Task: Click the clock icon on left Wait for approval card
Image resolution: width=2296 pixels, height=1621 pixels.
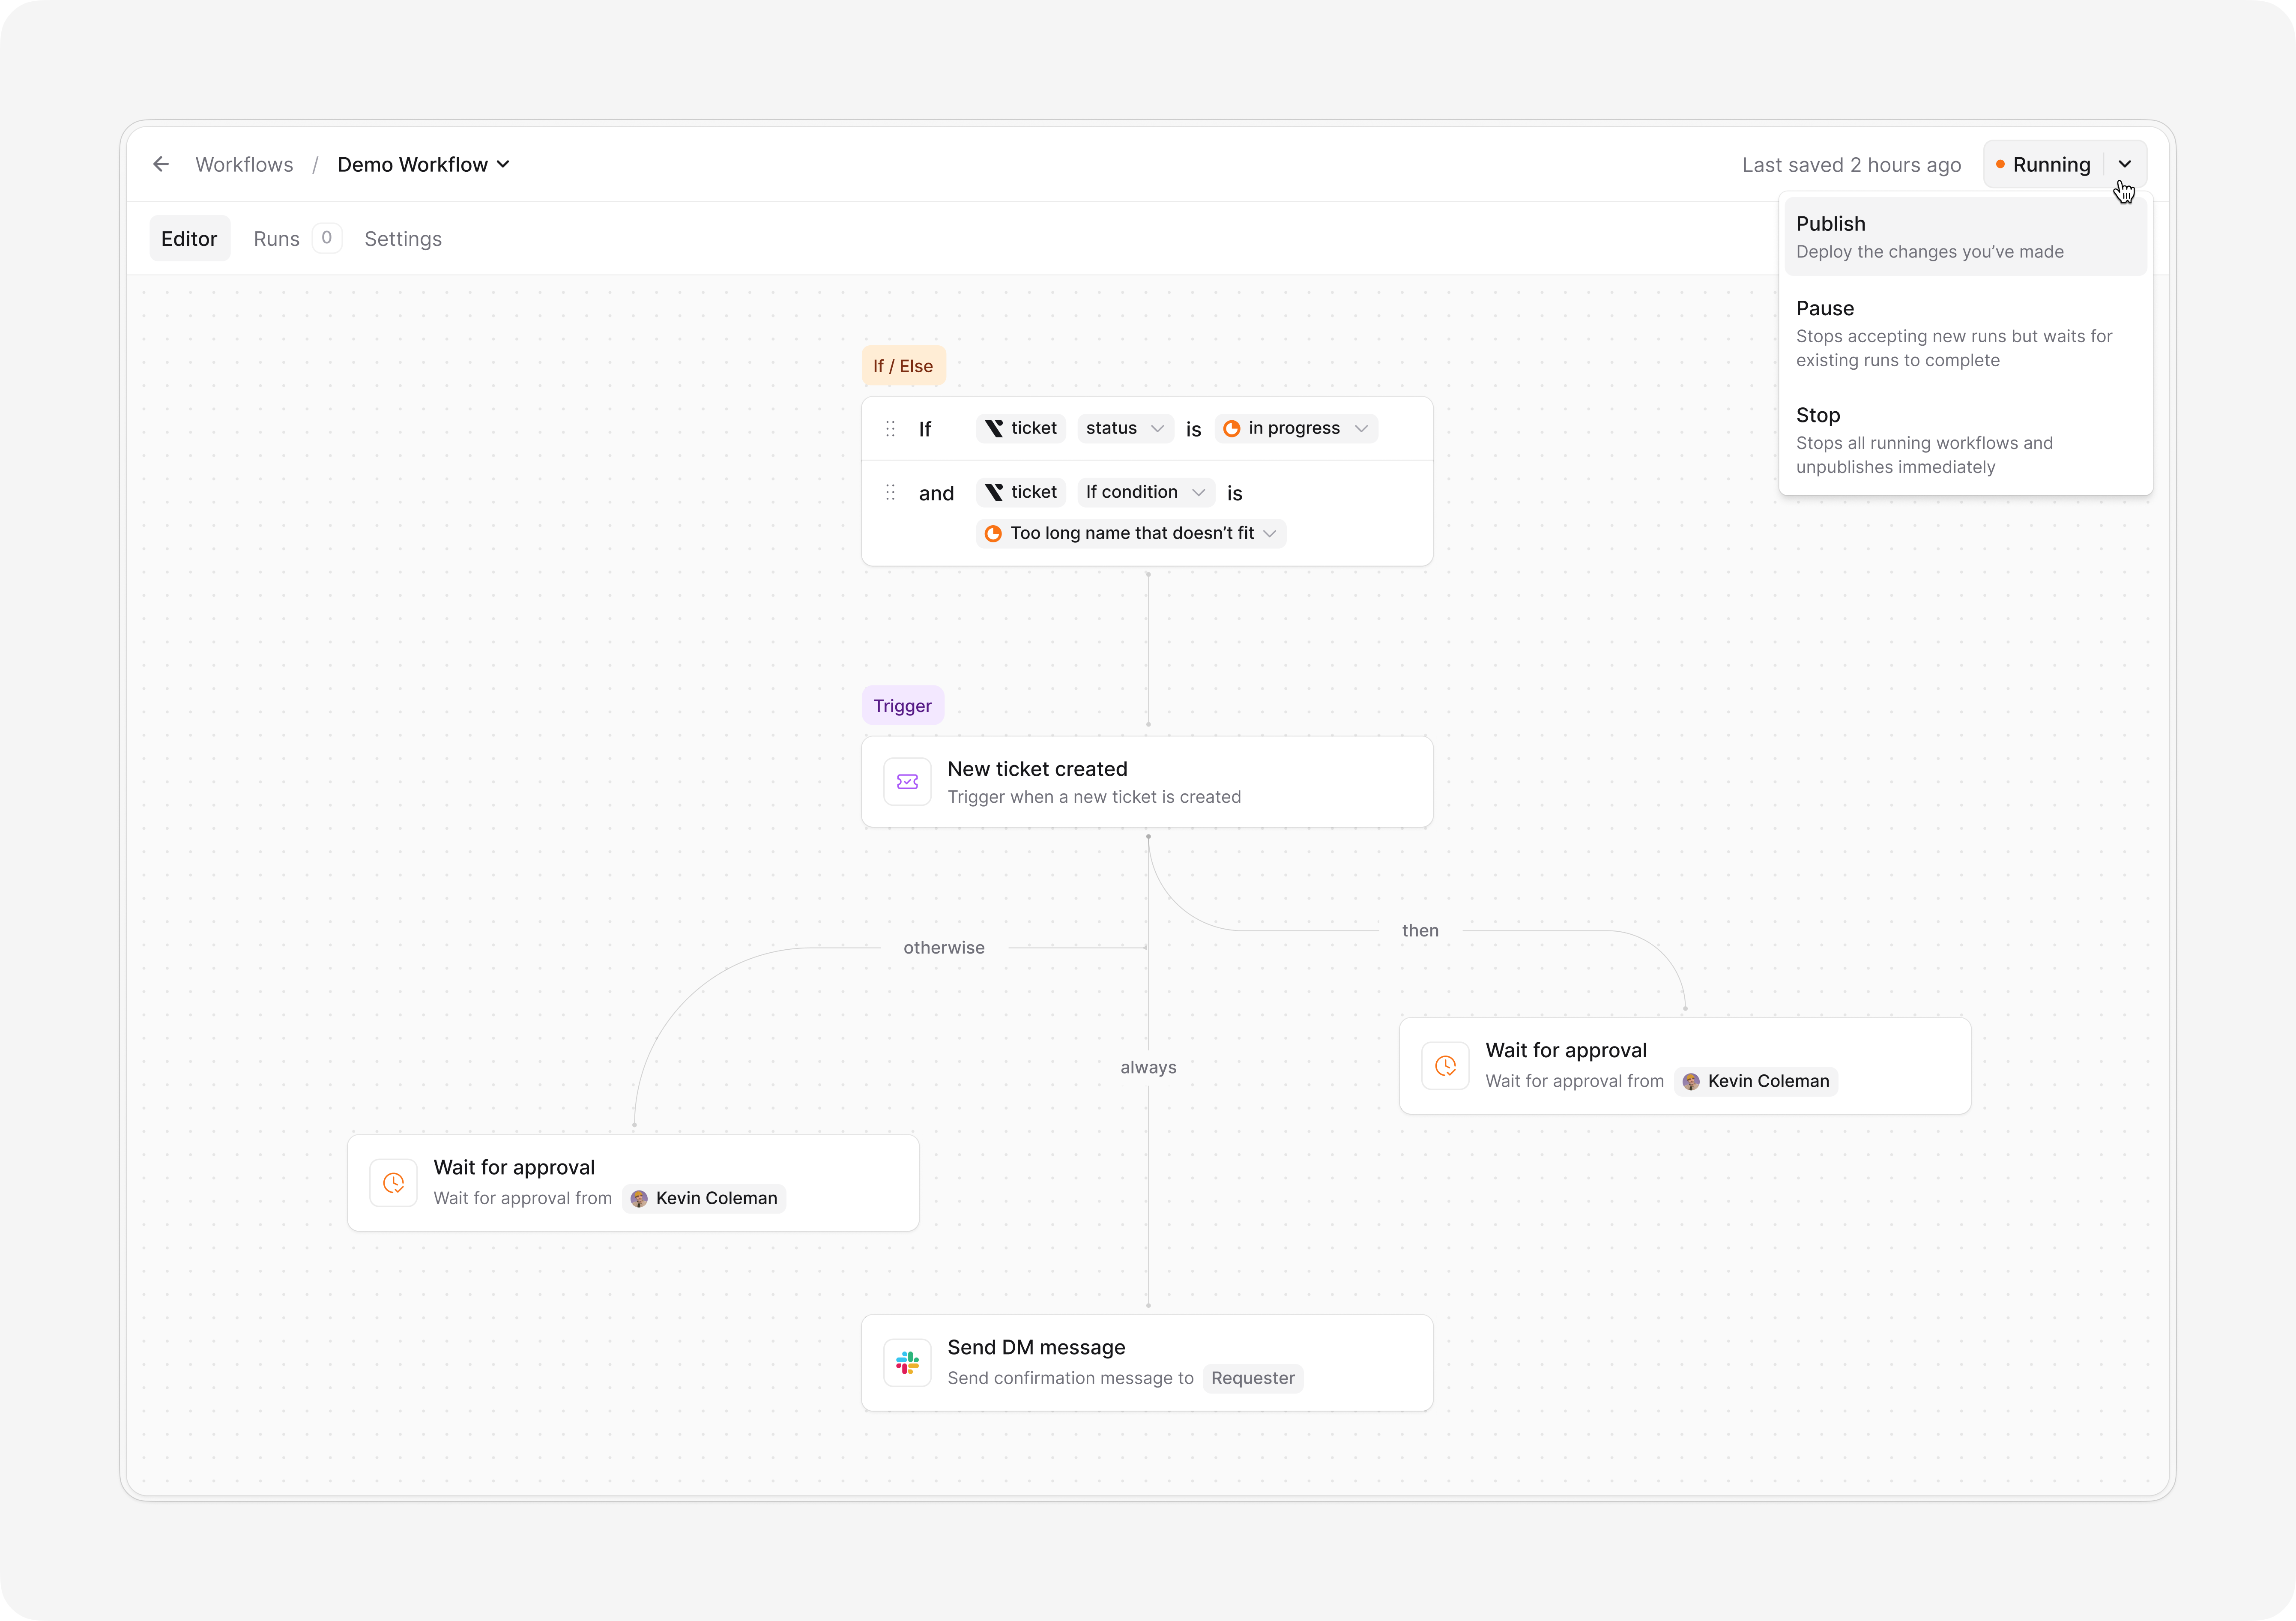Action: [393, 1183]
